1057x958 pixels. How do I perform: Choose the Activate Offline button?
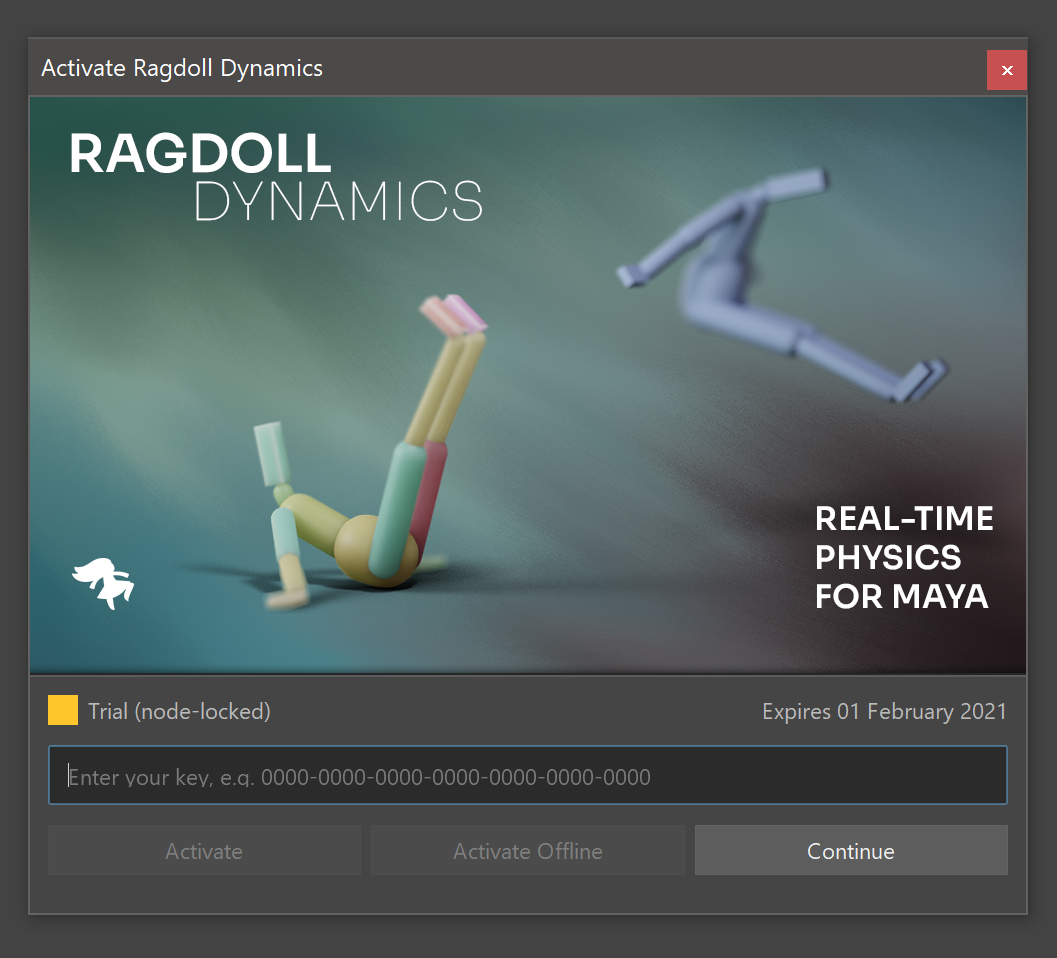(527, 851)
